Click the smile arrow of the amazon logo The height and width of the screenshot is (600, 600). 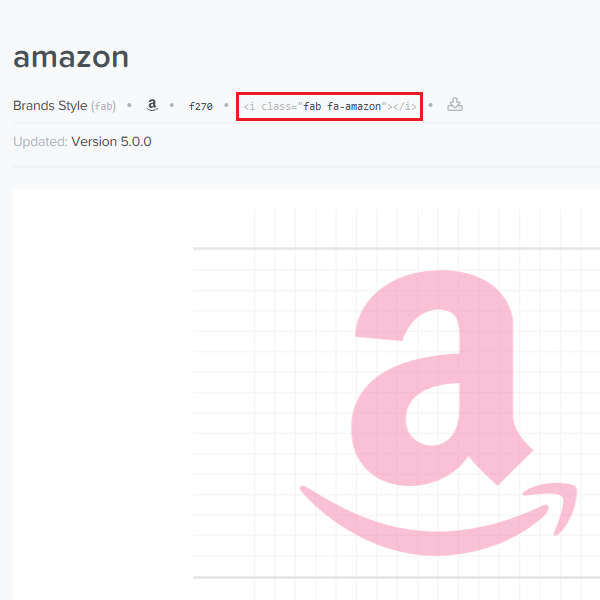click(x=438, y=520)
